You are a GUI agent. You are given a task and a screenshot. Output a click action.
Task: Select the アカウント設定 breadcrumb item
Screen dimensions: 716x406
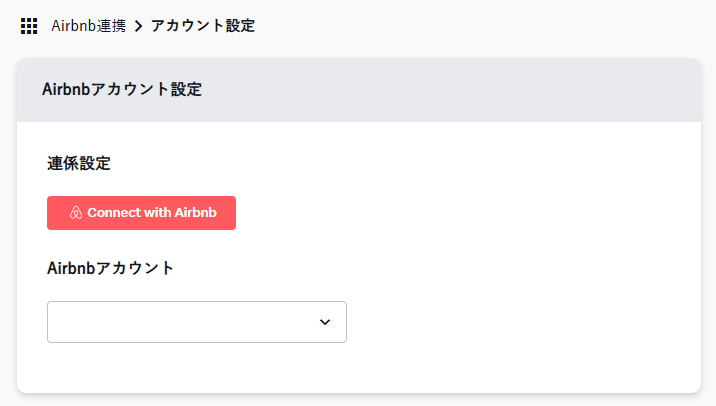203,26
